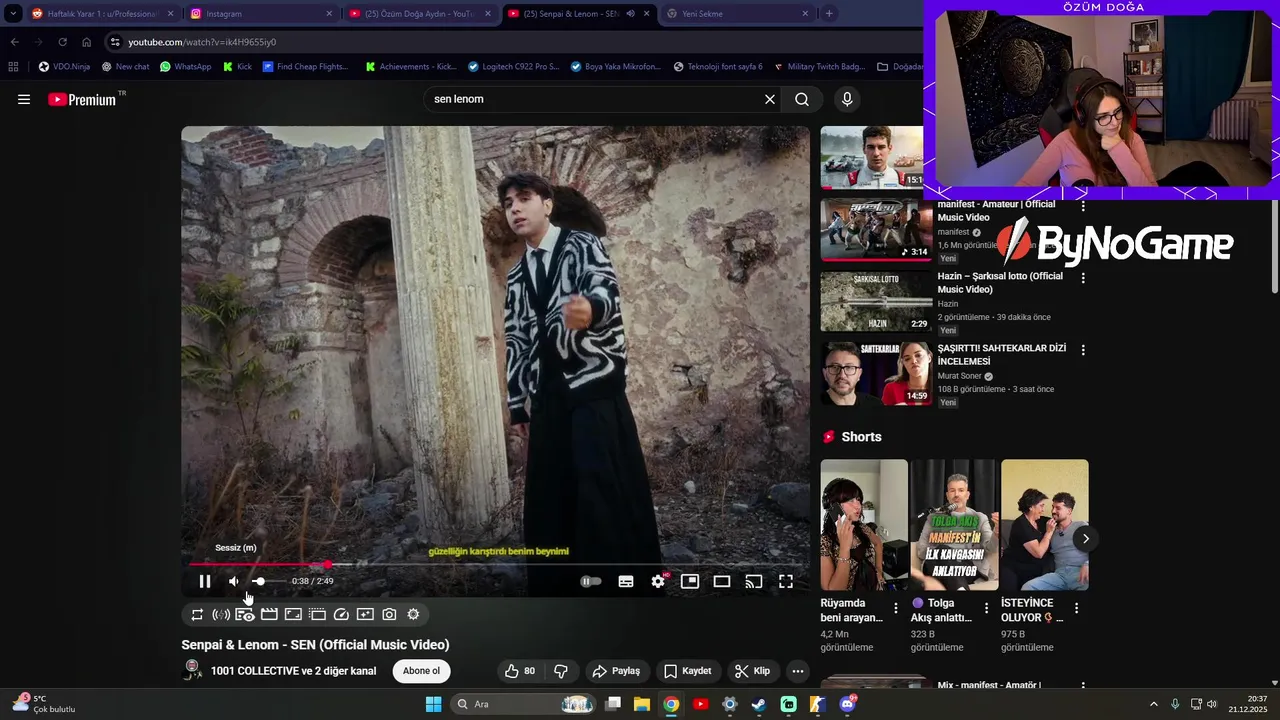Image resolution: width=1280 pixels, height=720 pixels.
Task: Click the Paylaş share button
Action: pos(616,671)
